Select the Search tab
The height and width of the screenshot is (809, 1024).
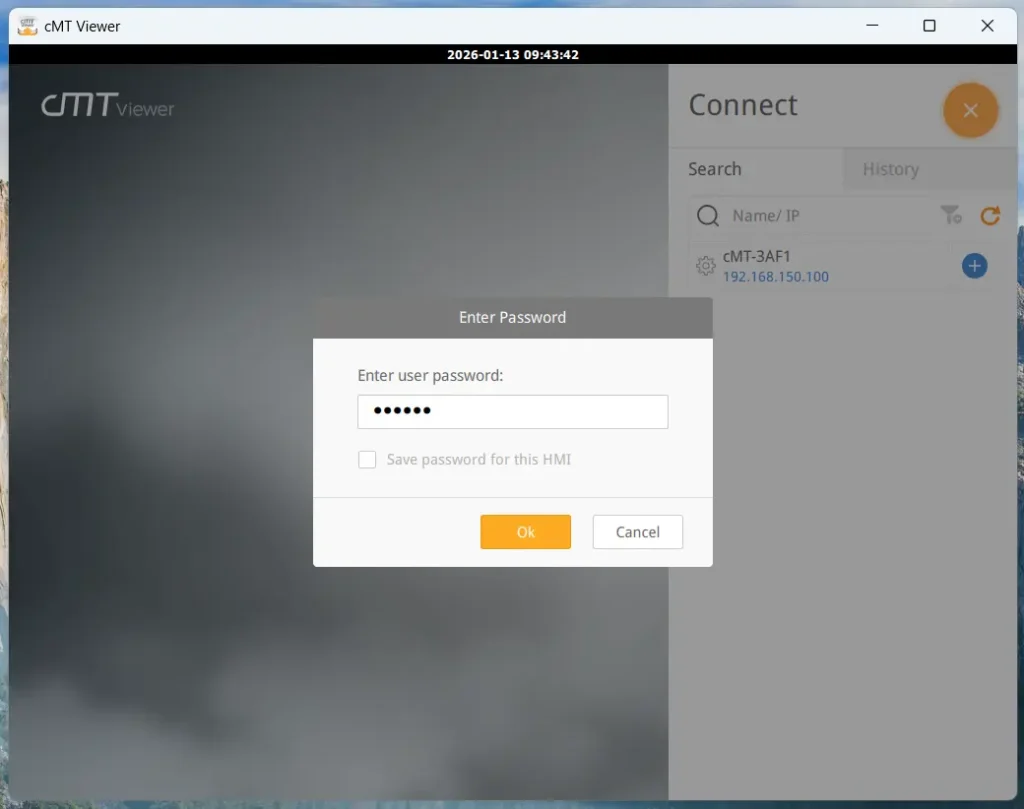point(714,168)
